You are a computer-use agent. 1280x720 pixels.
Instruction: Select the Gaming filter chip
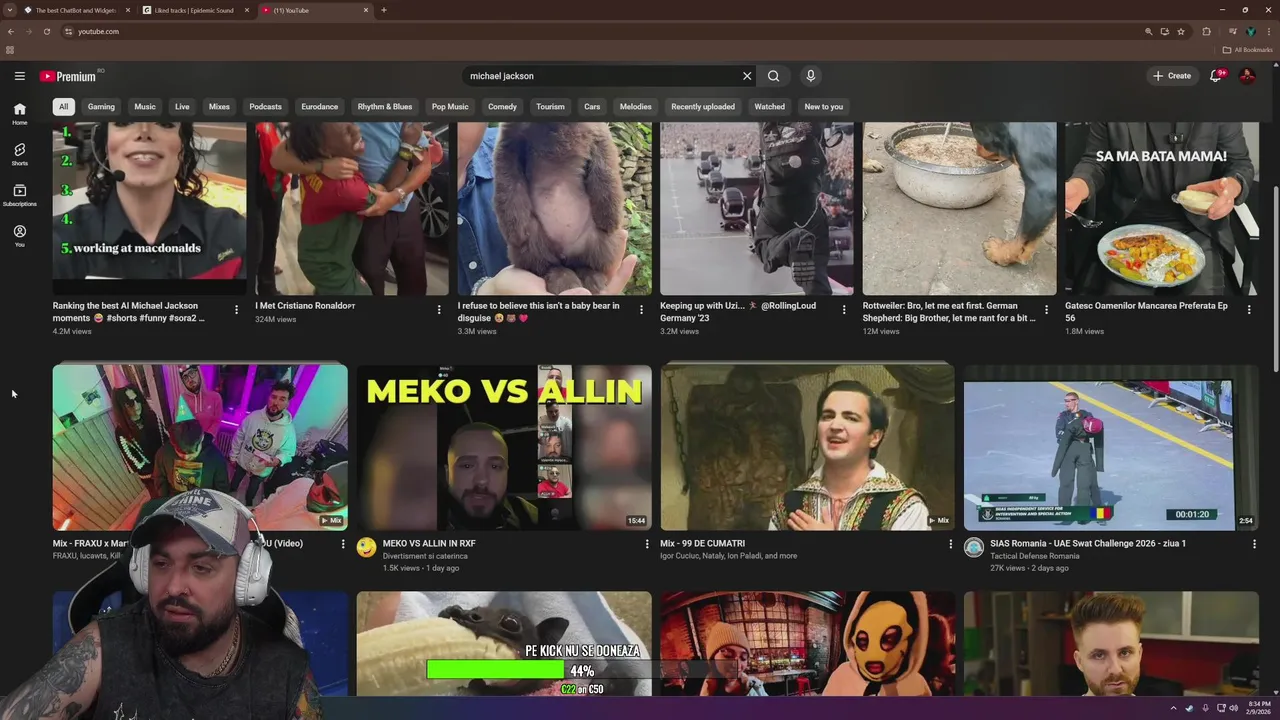click(101, 107)
